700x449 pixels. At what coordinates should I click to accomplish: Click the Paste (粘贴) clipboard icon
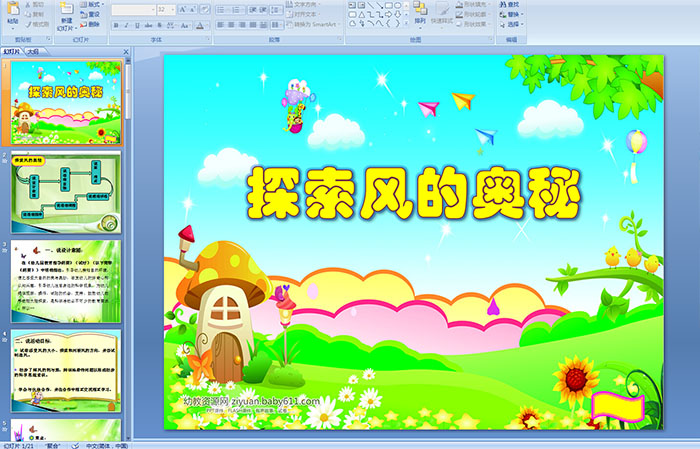point(13,8)
